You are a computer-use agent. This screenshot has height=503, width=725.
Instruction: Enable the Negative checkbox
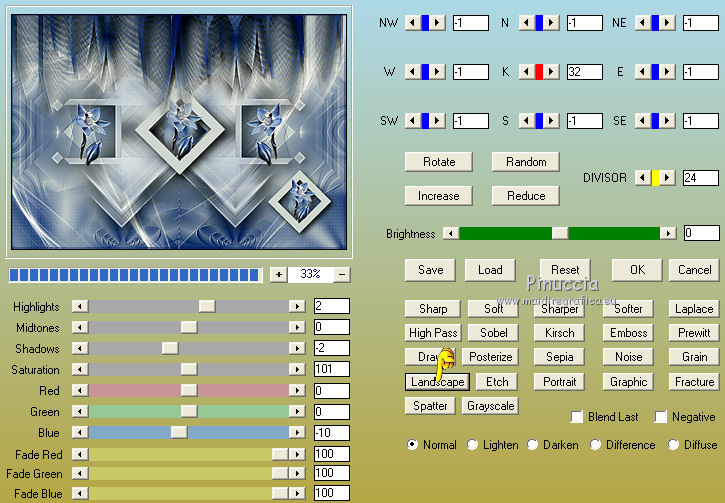point(661,417)
